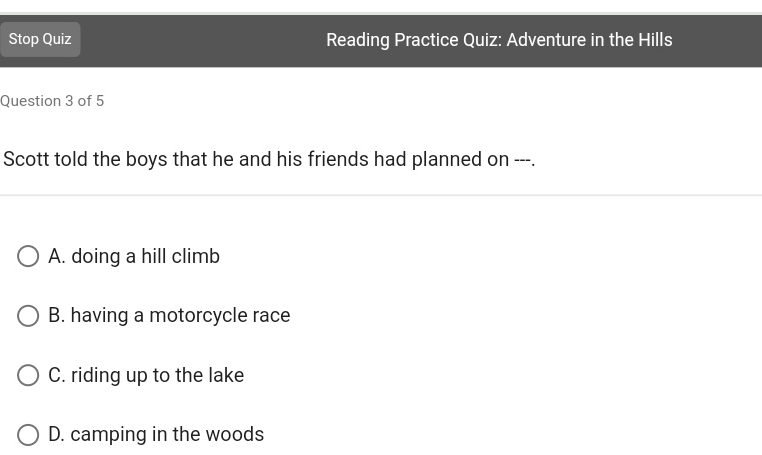The height and width of the screenshot is (455, 762).
Task: Mark the radio button for option C
Action: click(x=28, y=375)
